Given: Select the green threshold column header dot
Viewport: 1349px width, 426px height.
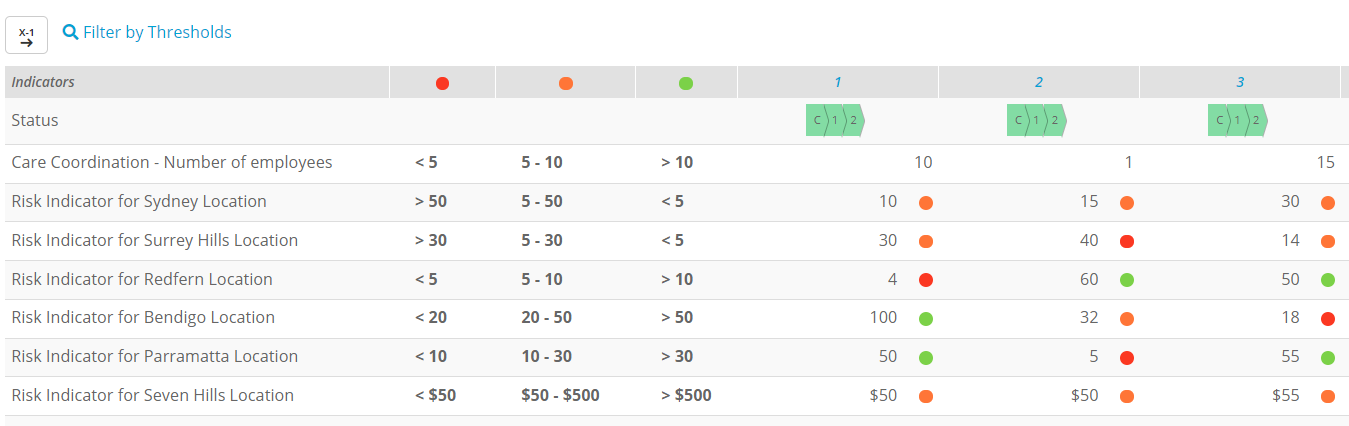Looking at the screenshot, I should [686, 83].
